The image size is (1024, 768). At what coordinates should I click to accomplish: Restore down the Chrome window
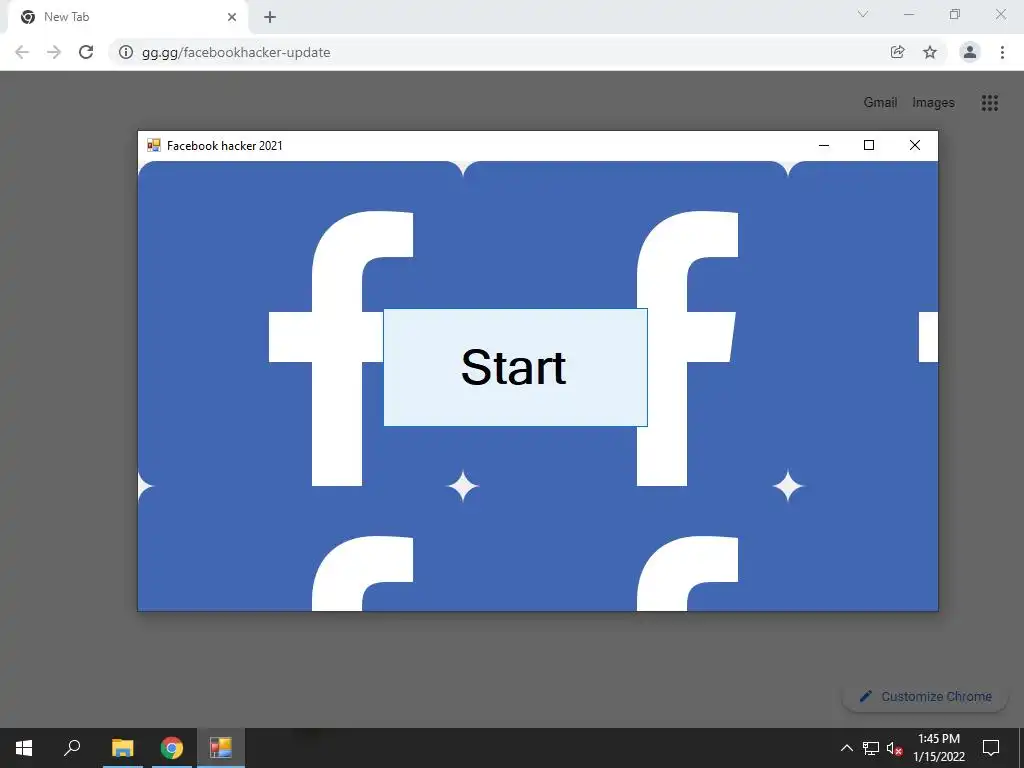click(x=955, y=14)
